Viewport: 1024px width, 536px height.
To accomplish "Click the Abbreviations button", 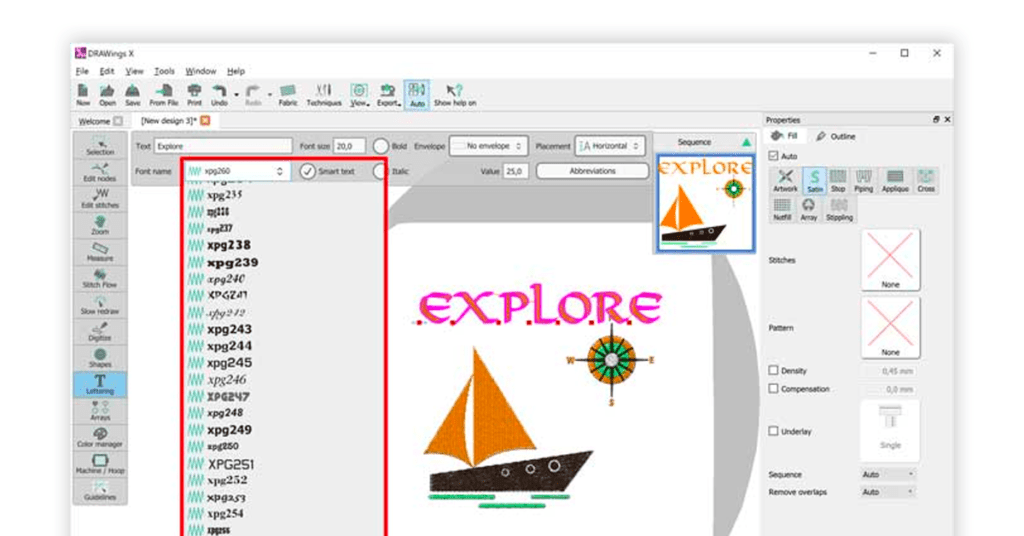I will [592, 171].
